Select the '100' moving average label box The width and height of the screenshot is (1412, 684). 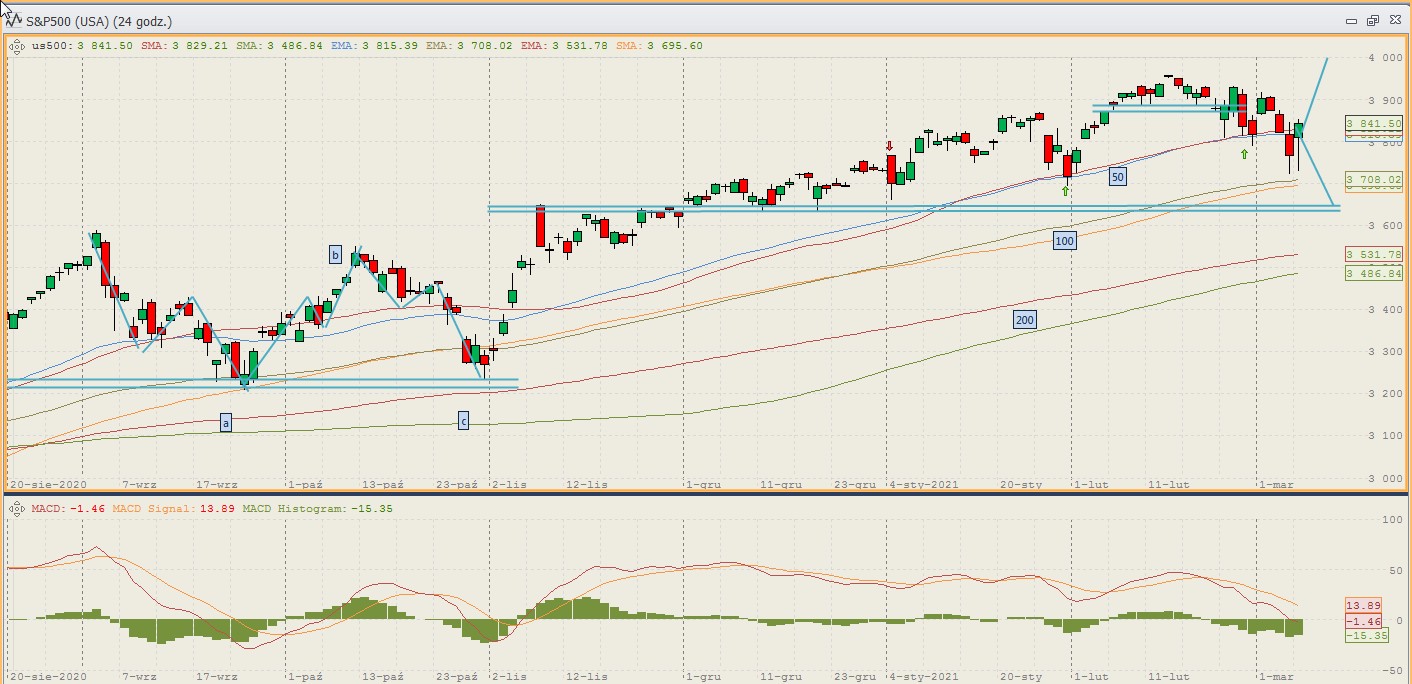(x=1064, y=241)
